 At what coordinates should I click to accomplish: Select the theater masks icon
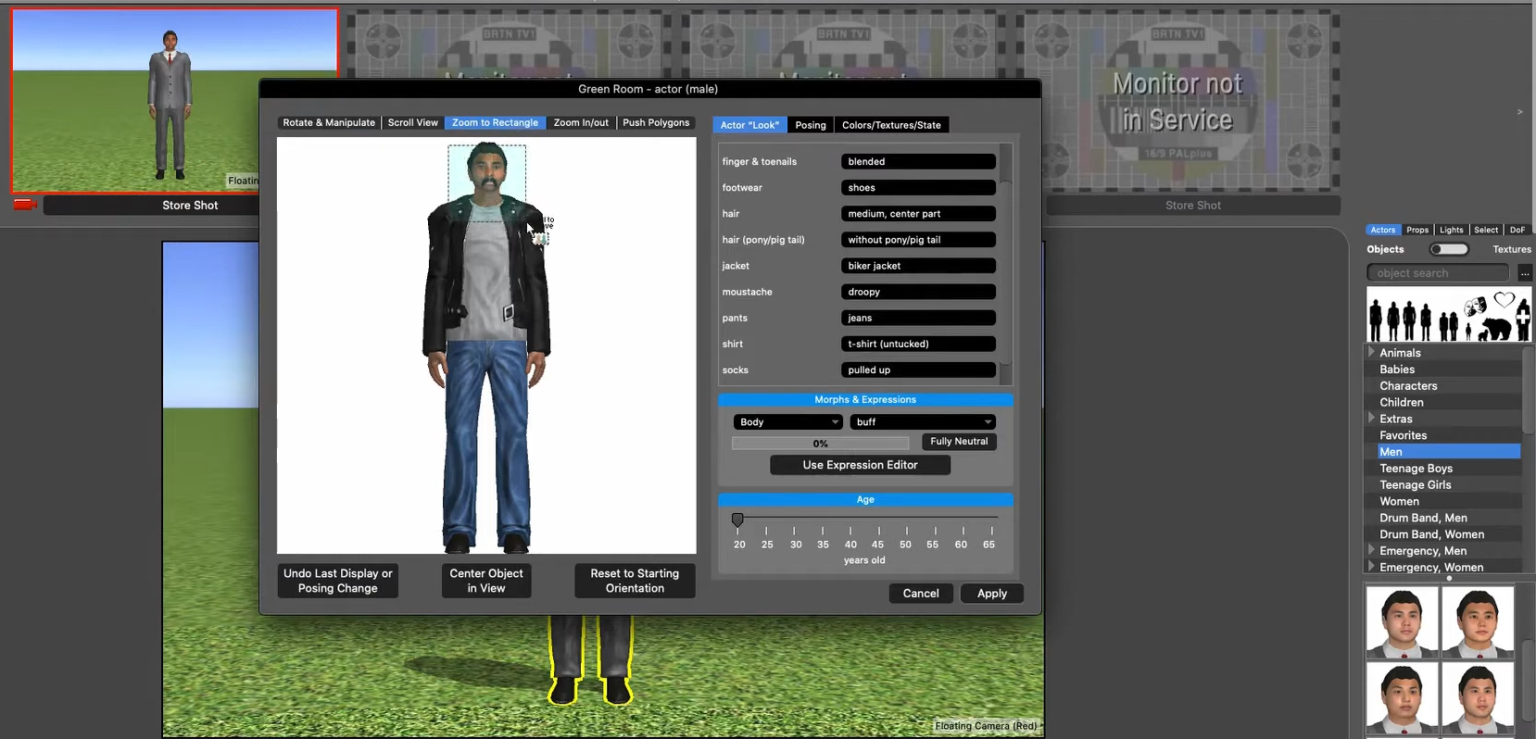1475,307
